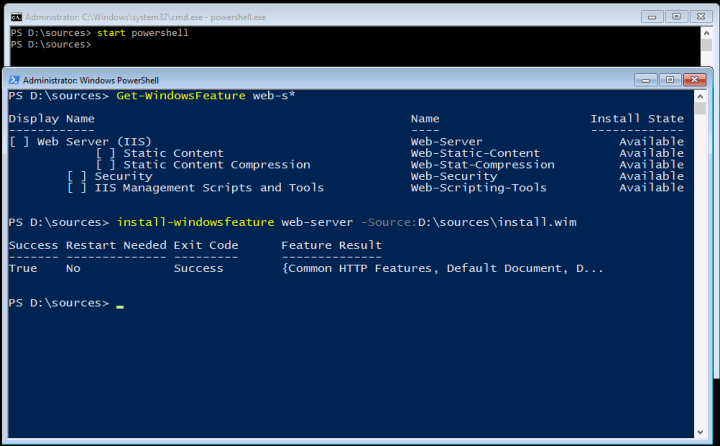The width and height of the screenshot is (720, 446).
Task: Maximize the Windows PowerShell window
Action: click(668, 79)
